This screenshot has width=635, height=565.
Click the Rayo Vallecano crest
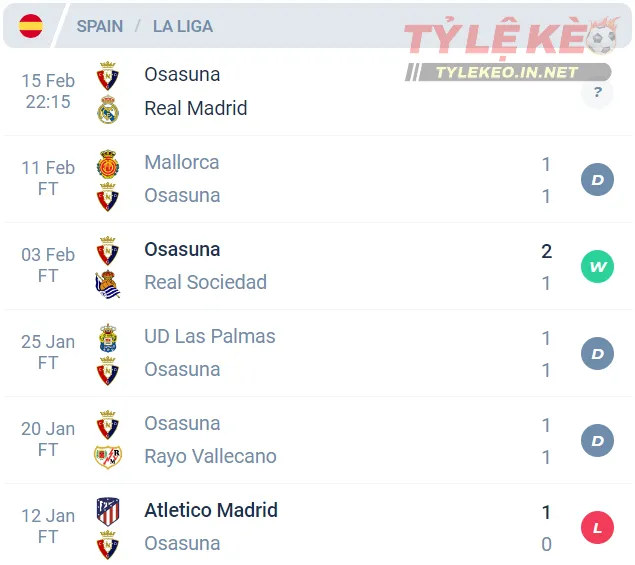point(108,457)
